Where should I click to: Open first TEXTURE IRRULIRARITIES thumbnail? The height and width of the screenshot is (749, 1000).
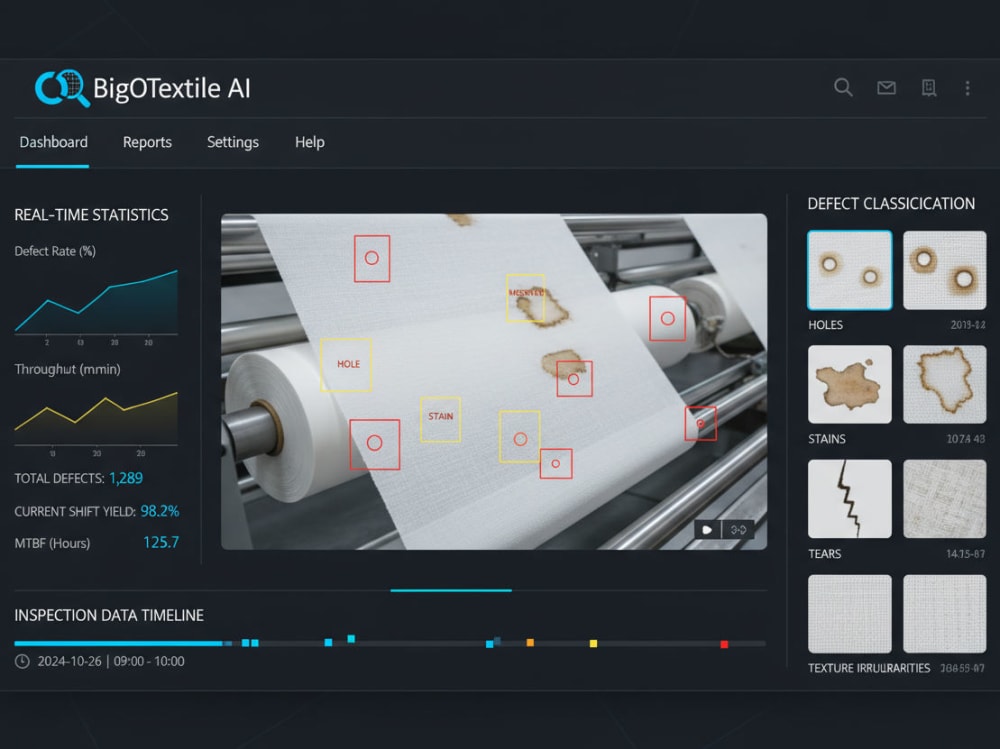click(x=849, y=614)
